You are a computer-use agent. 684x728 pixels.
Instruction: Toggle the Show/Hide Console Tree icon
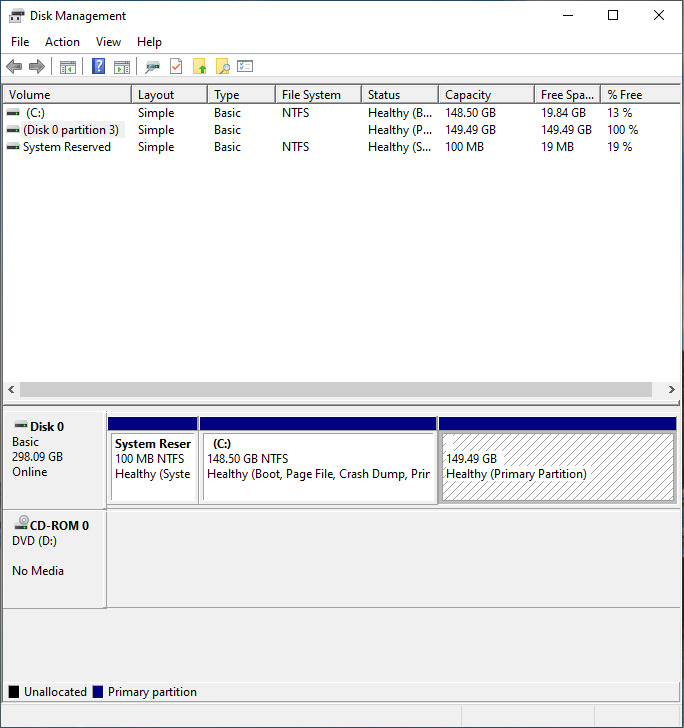pyautogui.click(x=68, y=67)
